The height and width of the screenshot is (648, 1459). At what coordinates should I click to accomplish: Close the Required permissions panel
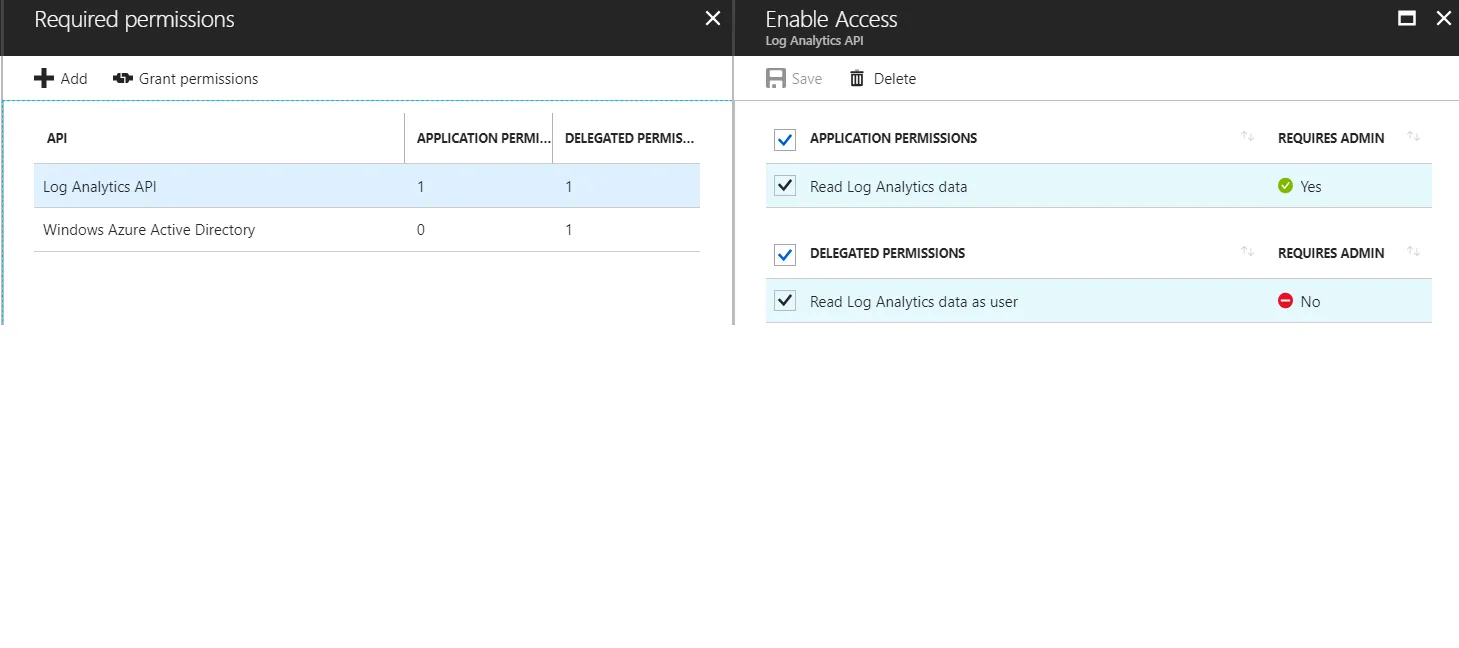point(713,19)
